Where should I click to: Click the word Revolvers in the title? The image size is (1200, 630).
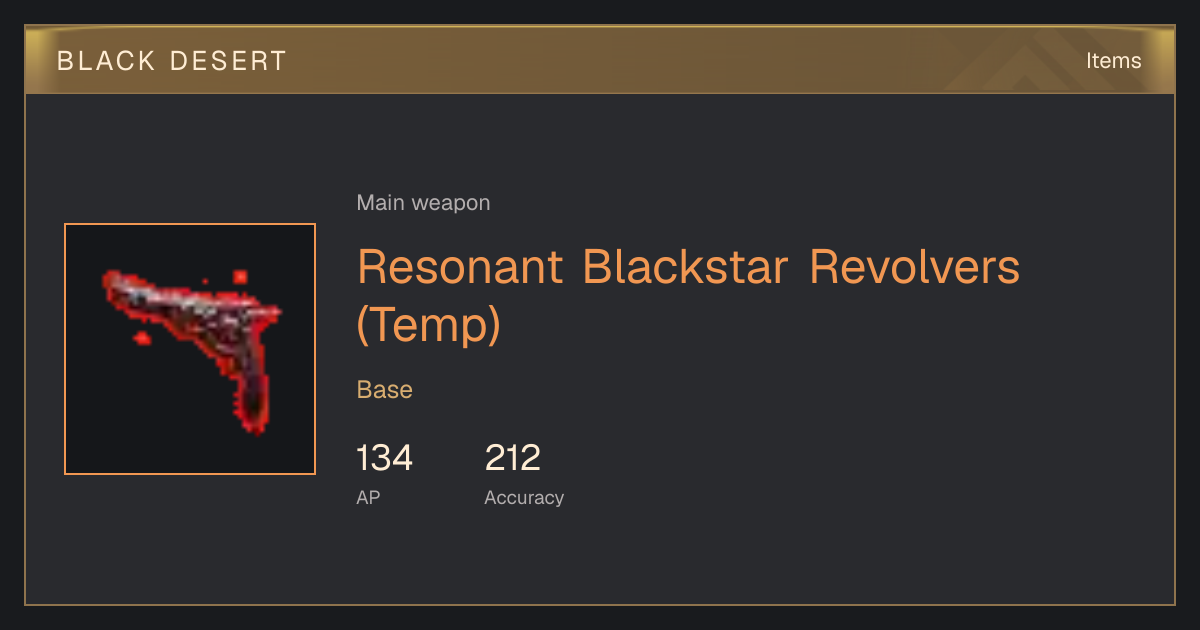(914, 267)
